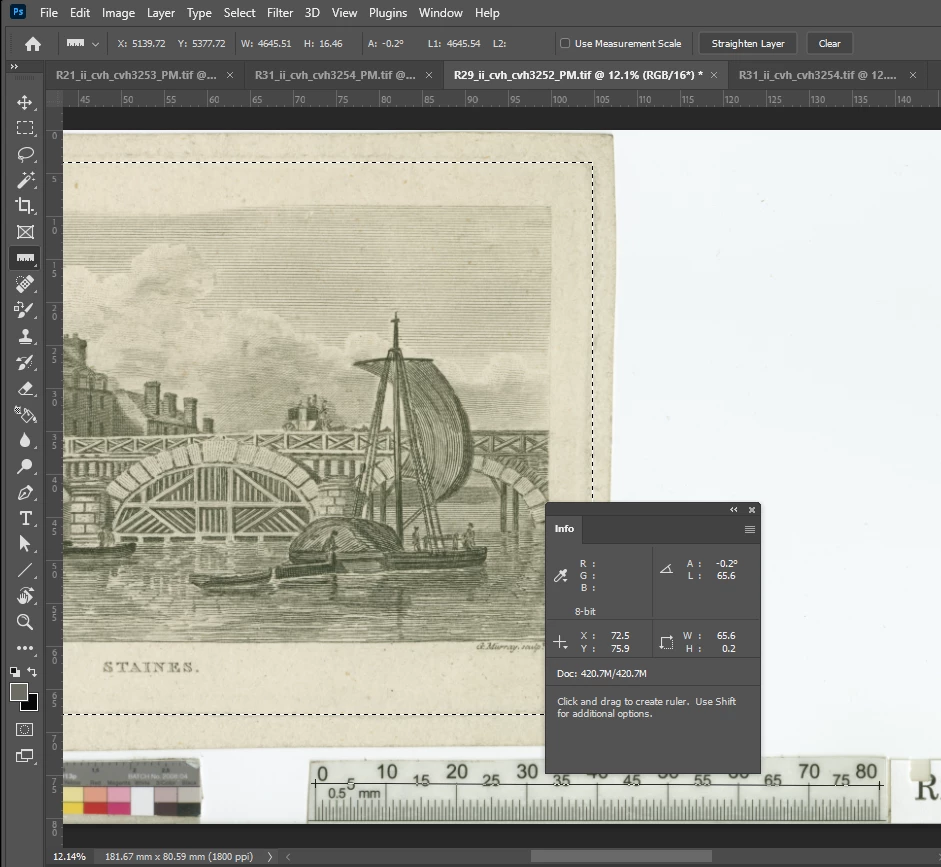Select the Rectangular Marquee tool
The image size is (941, 867).
coord(25,128)
